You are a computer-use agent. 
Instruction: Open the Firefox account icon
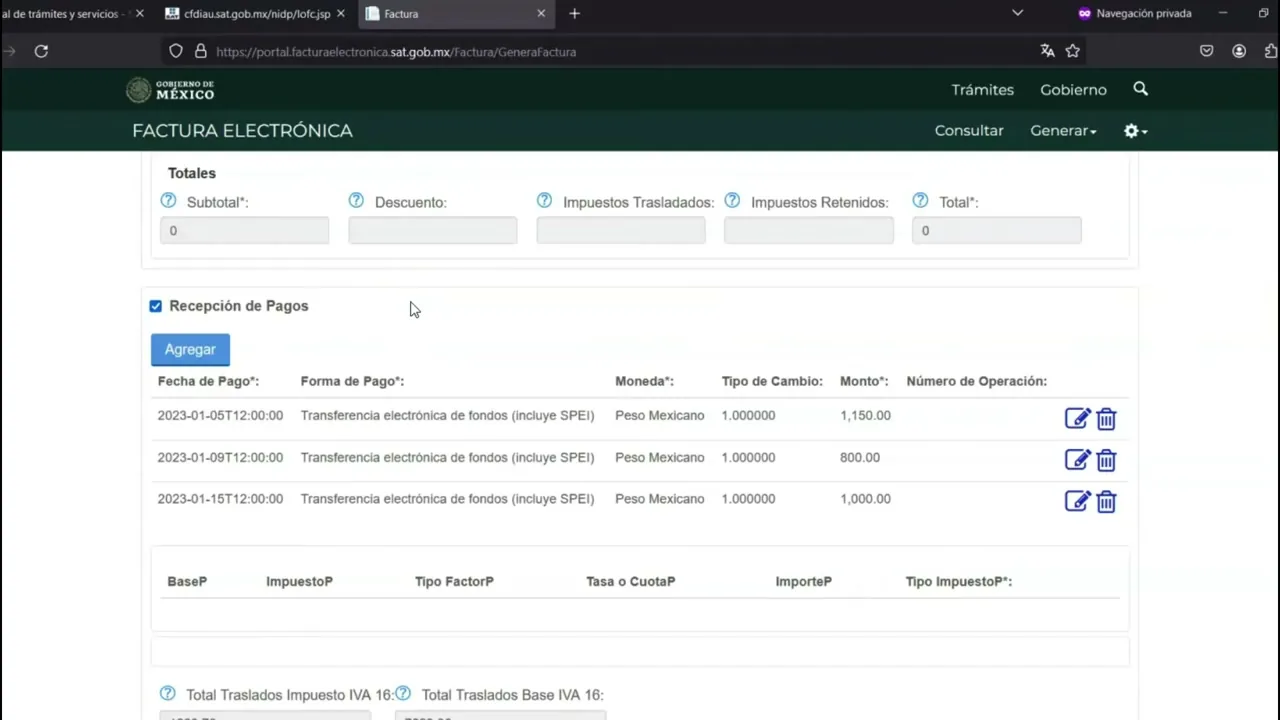tap(1239, 51)
